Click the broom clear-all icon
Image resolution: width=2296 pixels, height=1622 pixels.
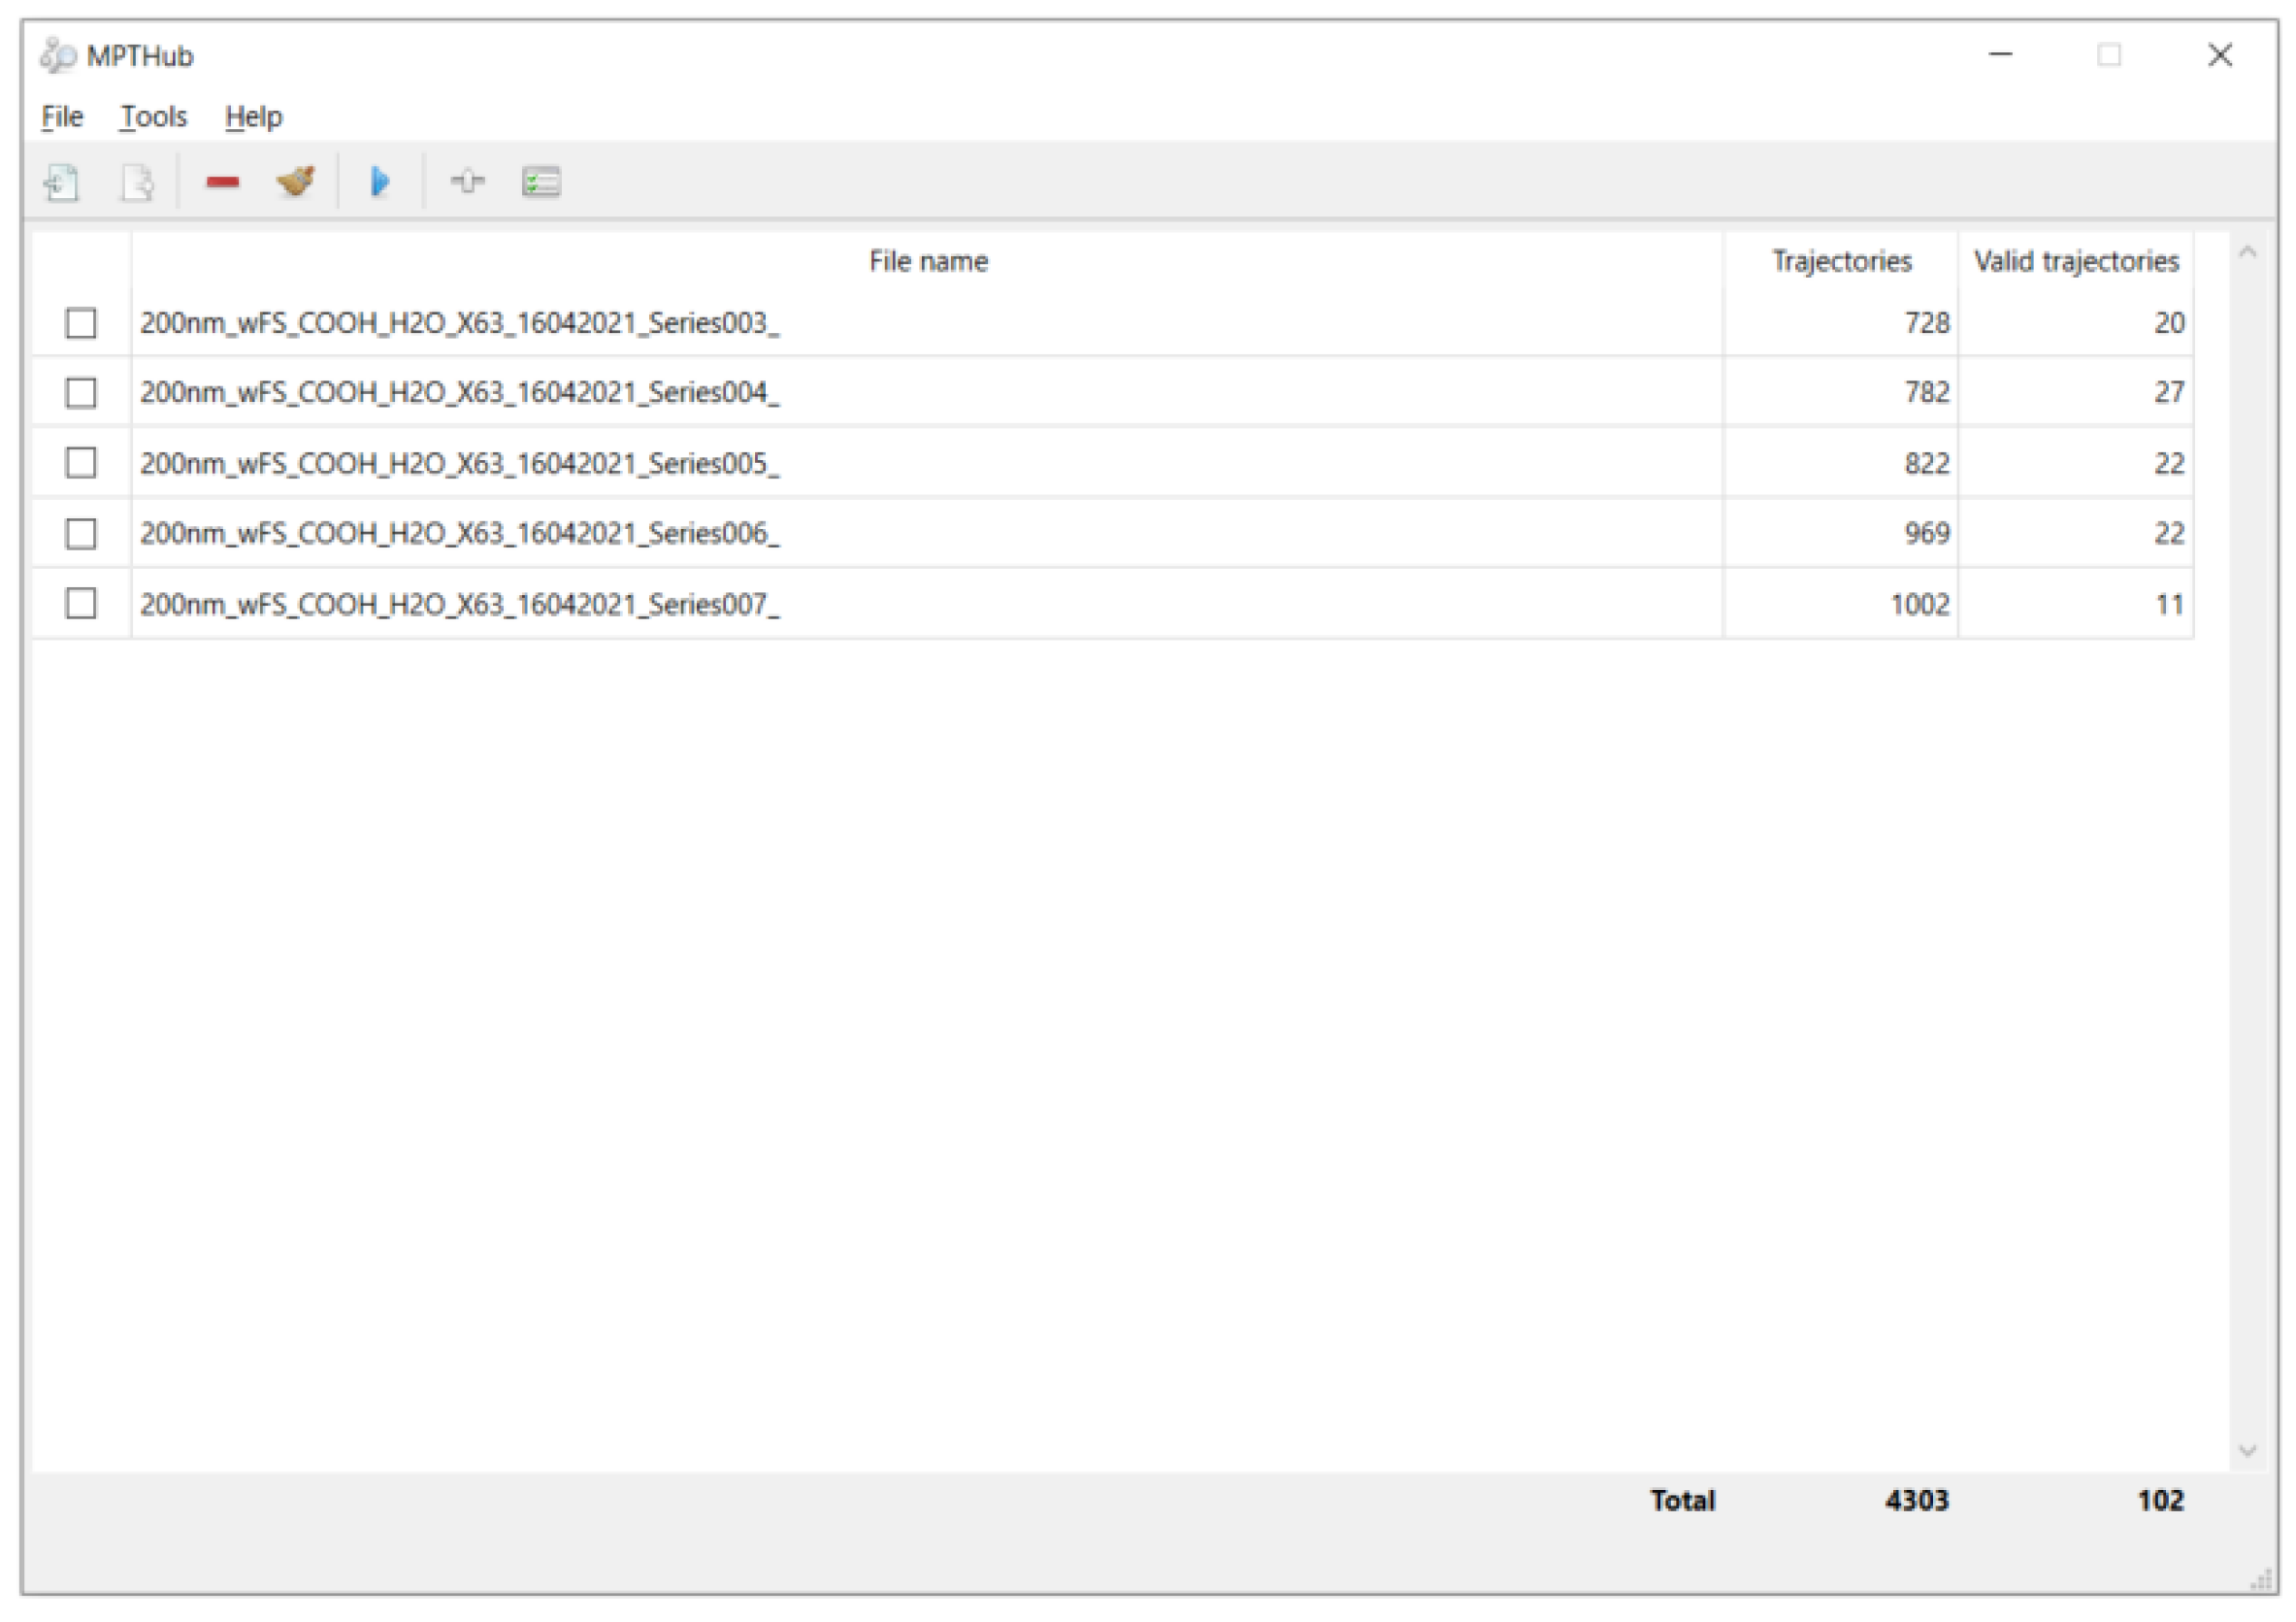pos(296,181)
